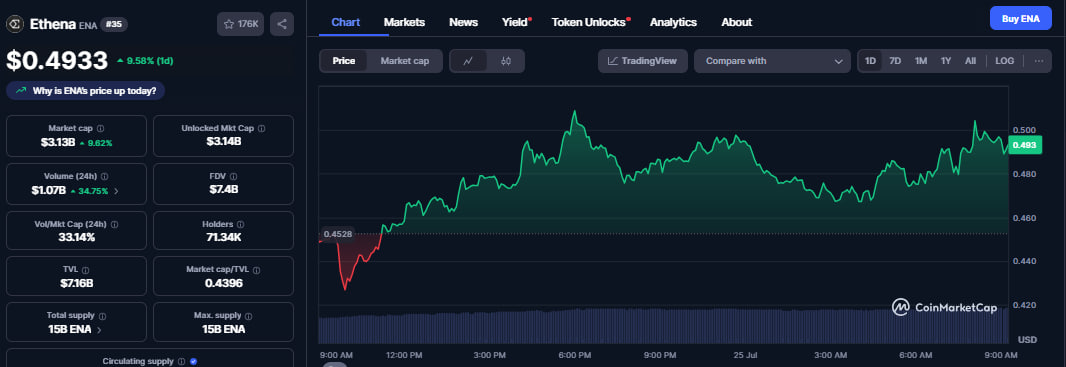Open Why is ENA's price up today
The height and width of the screenshot is (367, 1066).
[86, 90]
